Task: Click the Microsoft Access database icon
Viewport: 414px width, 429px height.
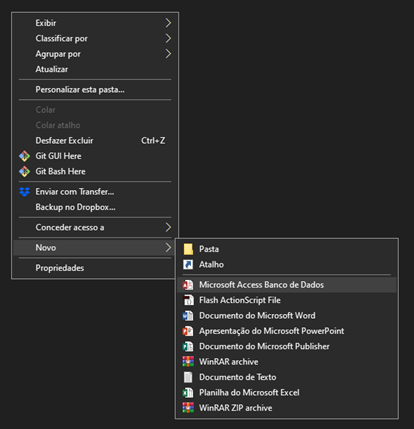Action: pyautogui.click(x=188, y=285)
